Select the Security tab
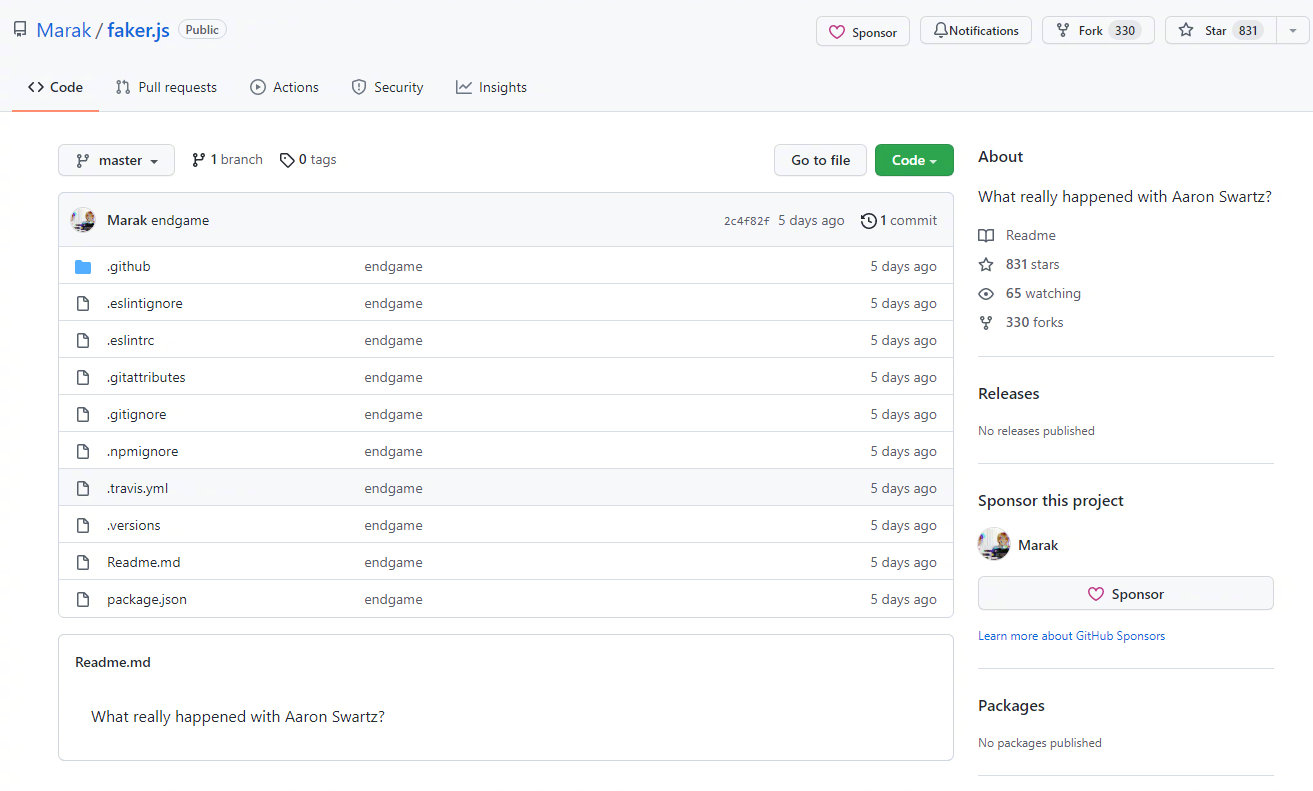The width and height of the screenshot is (1313, 791). click(x=387, y=87)
